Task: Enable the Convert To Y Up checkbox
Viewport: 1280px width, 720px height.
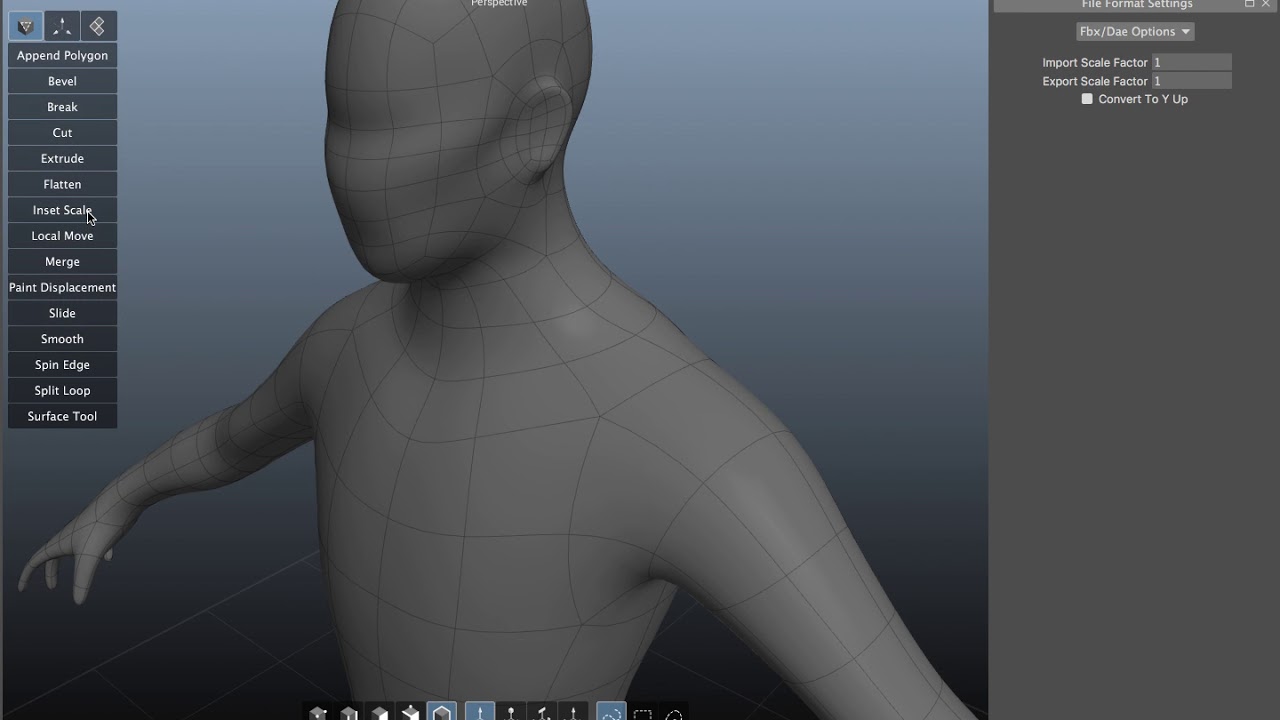Action: point(1087,99)
